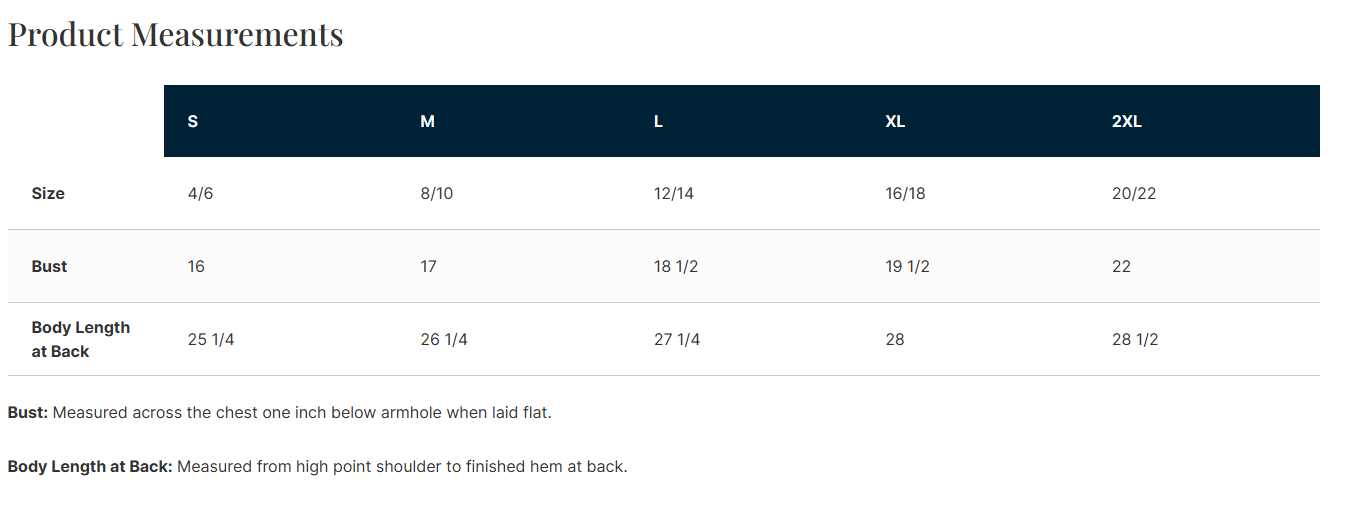Select the 2XL column header

point(1126,121)
